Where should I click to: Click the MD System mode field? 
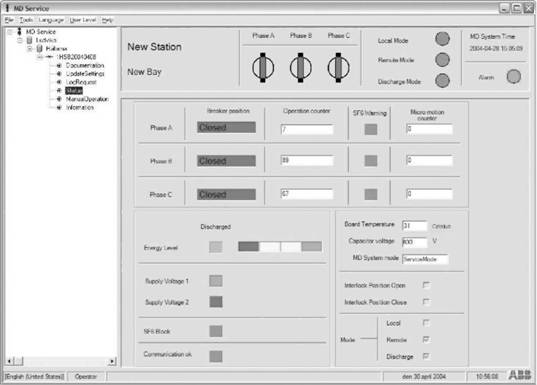click(x=425, y=259)
